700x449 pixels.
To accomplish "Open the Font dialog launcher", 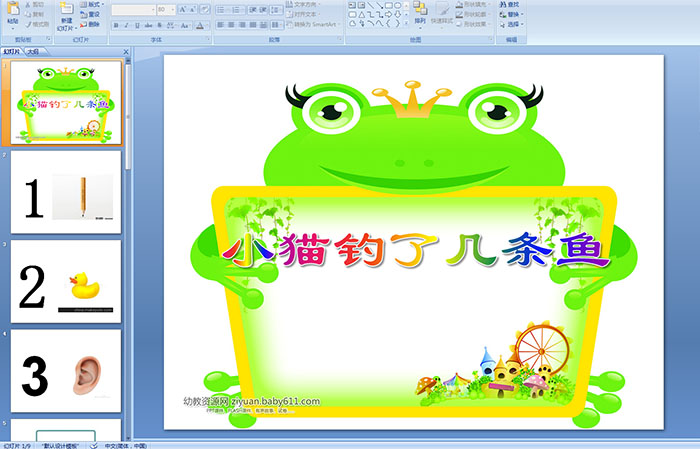I will click(x=208, y=39).
